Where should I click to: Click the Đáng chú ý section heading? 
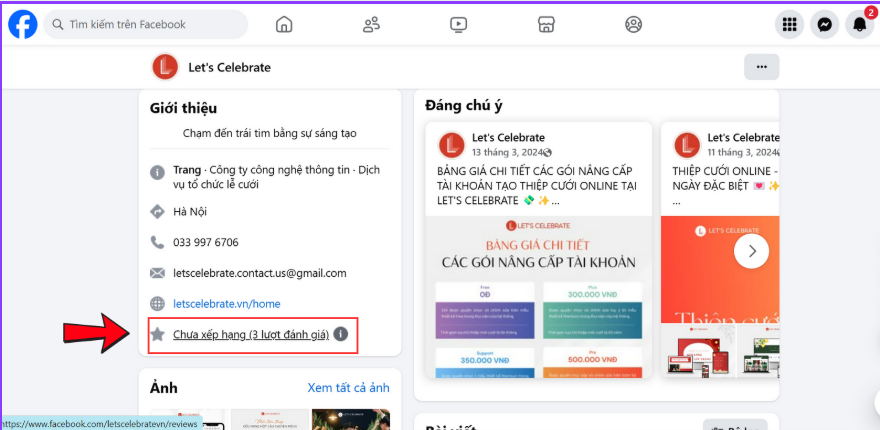[x=464, y=106]
